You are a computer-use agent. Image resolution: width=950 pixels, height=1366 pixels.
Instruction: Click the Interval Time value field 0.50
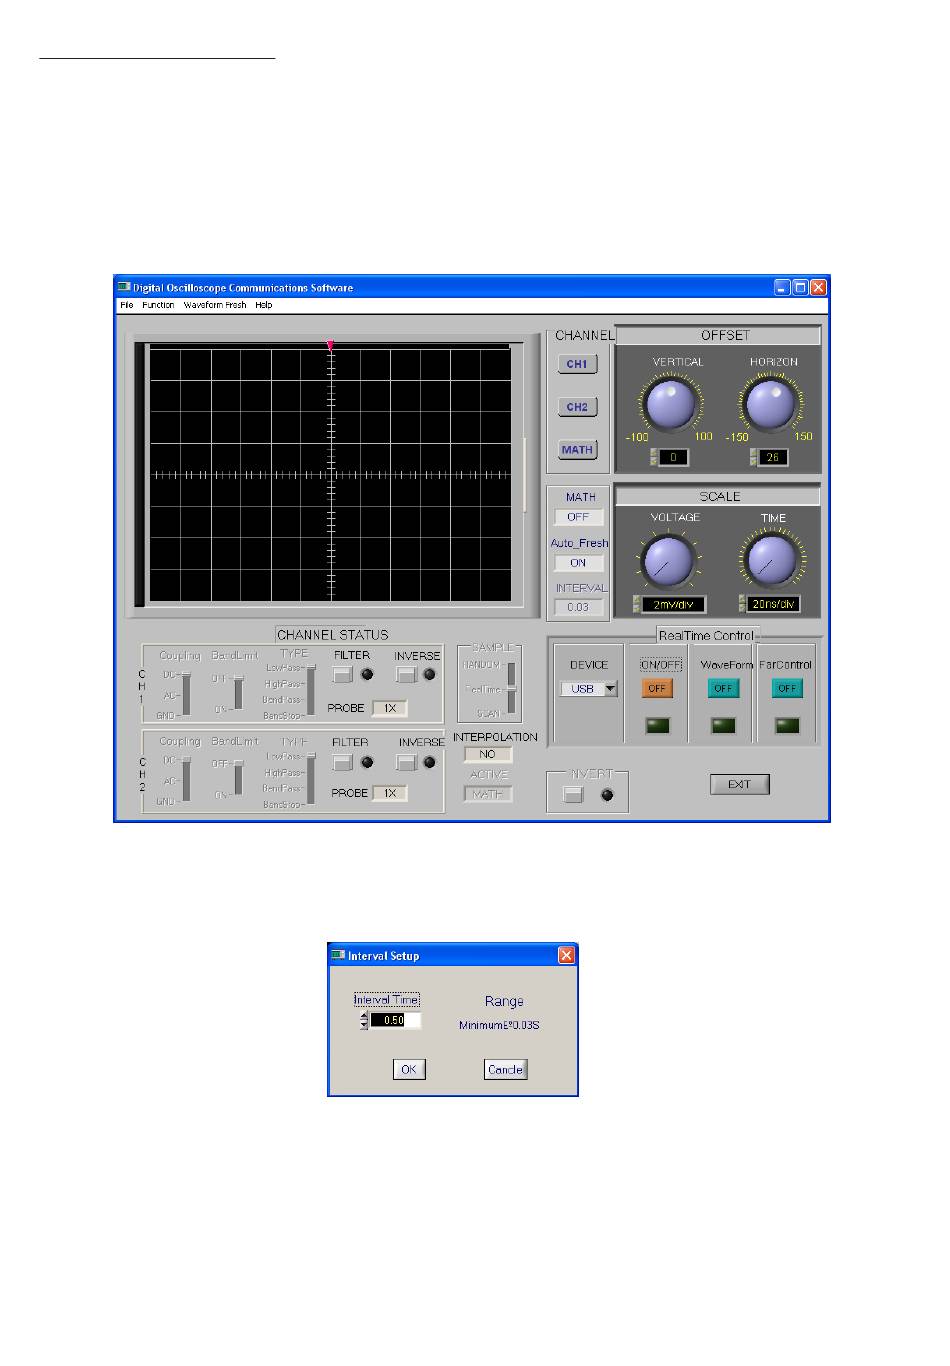(x=396, y=1021)
